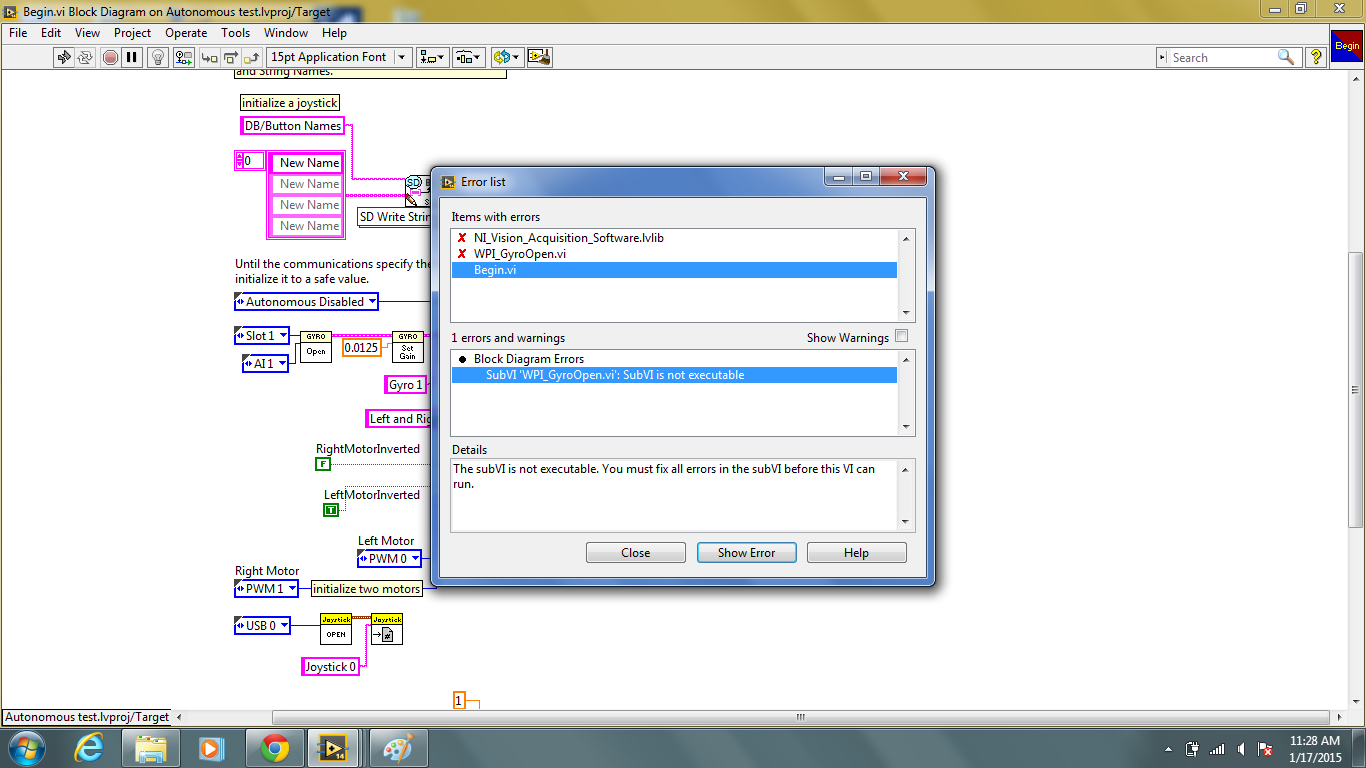Image resolution: width=1366 pixels, height=768 pixels.
Task: Toggle the RightMotorInverted False boolean constant
Action: [x=323, y=464]
